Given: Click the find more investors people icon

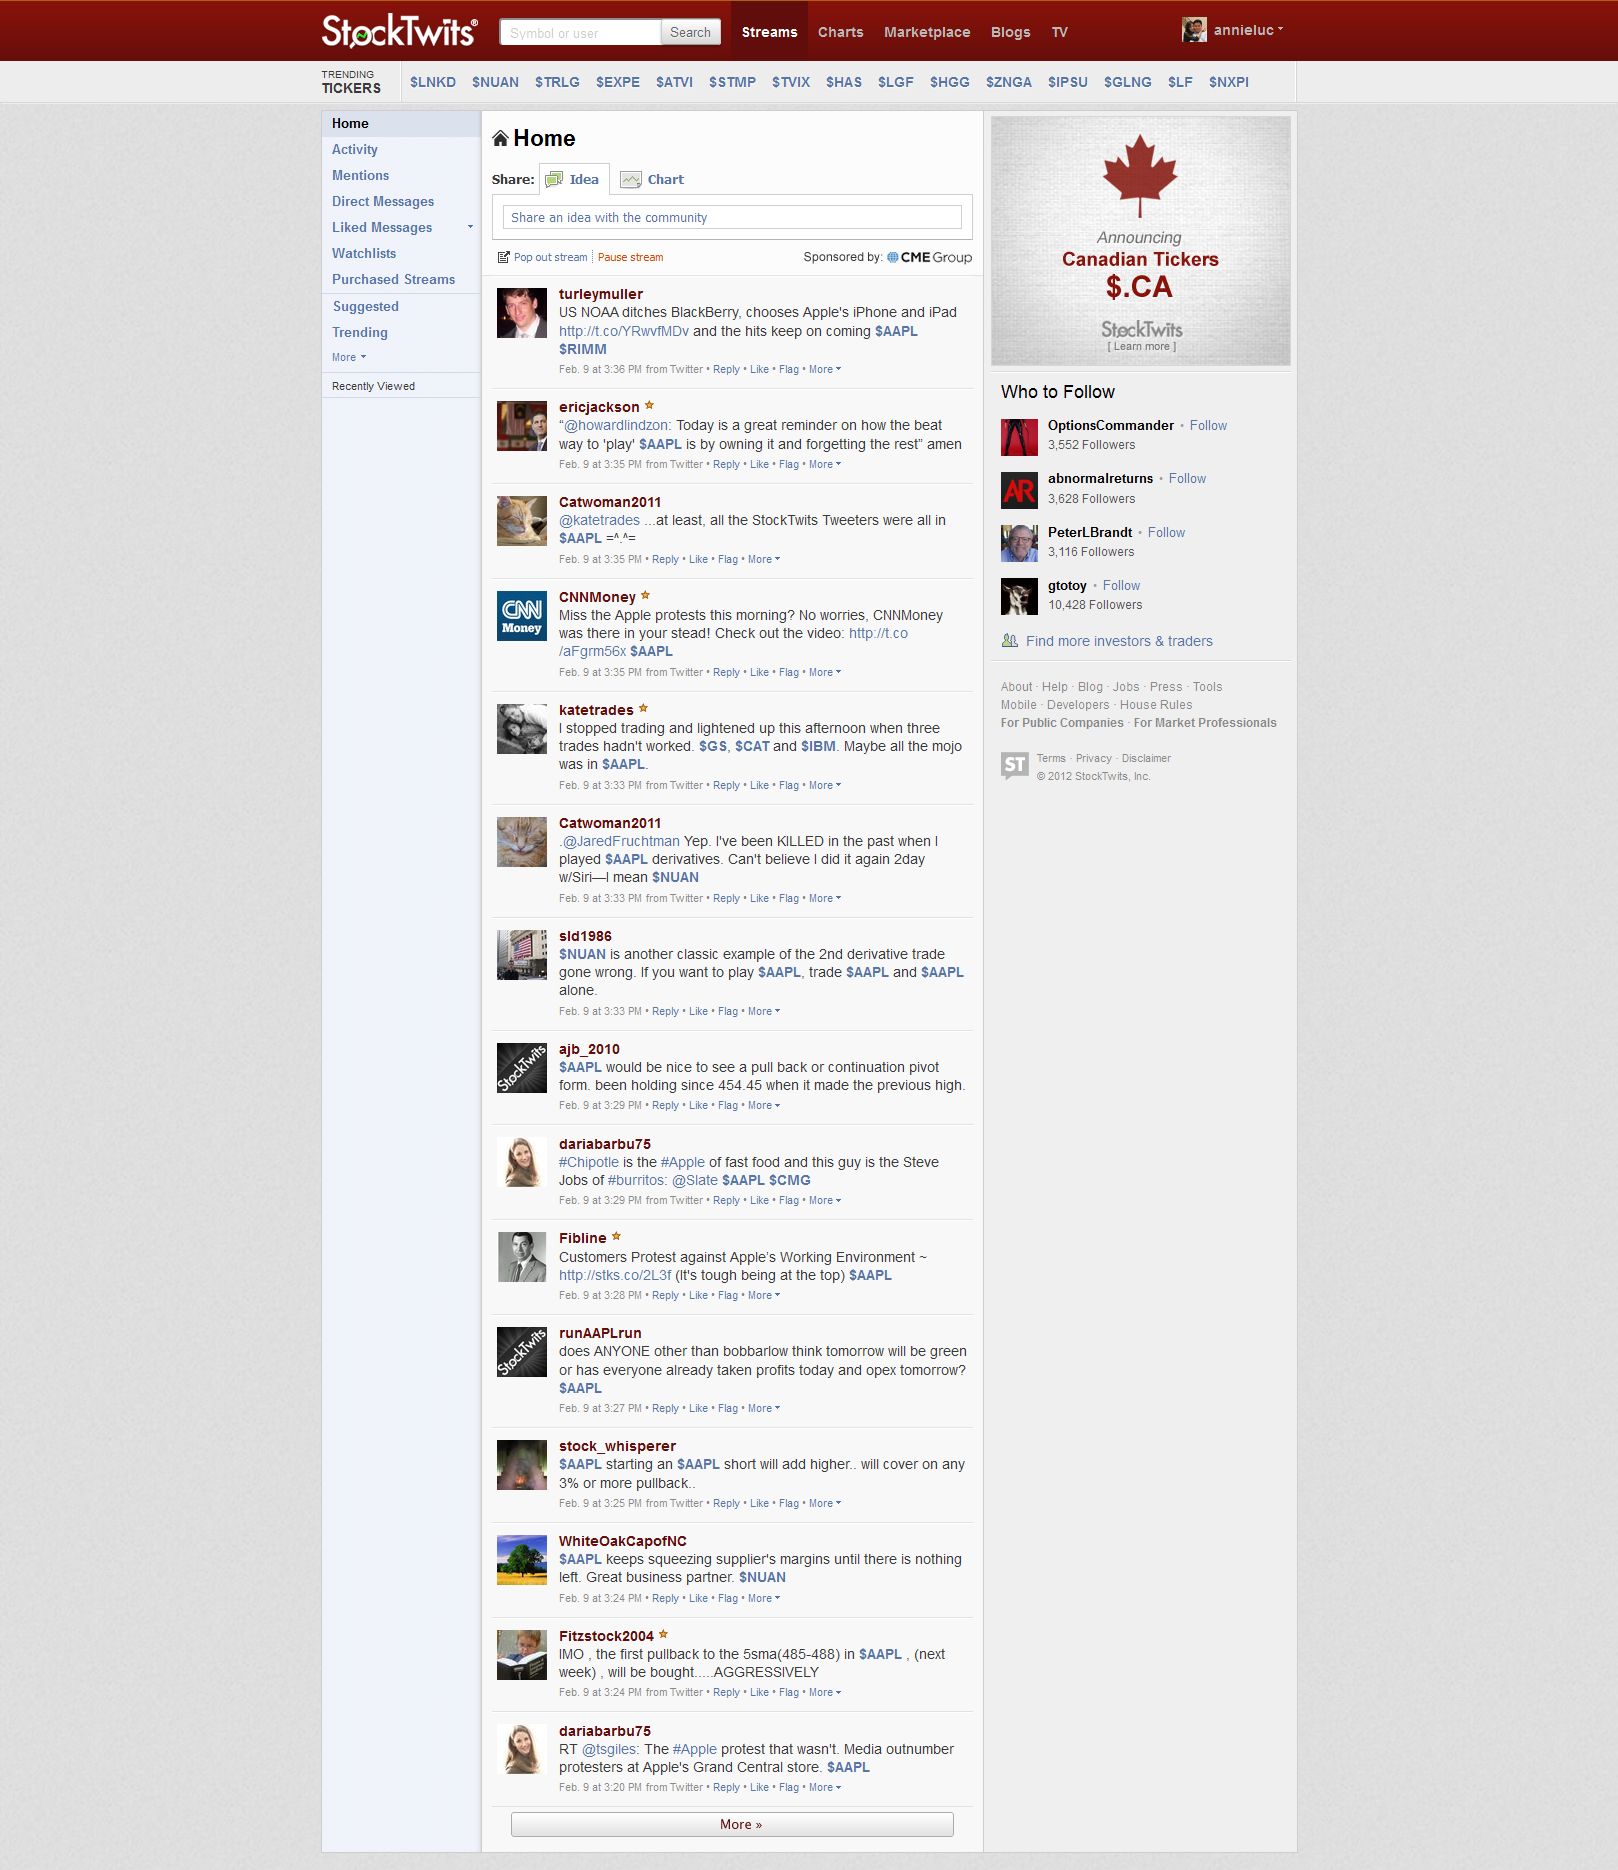Looking at the screenshot, I should [x=1010, y=641].
